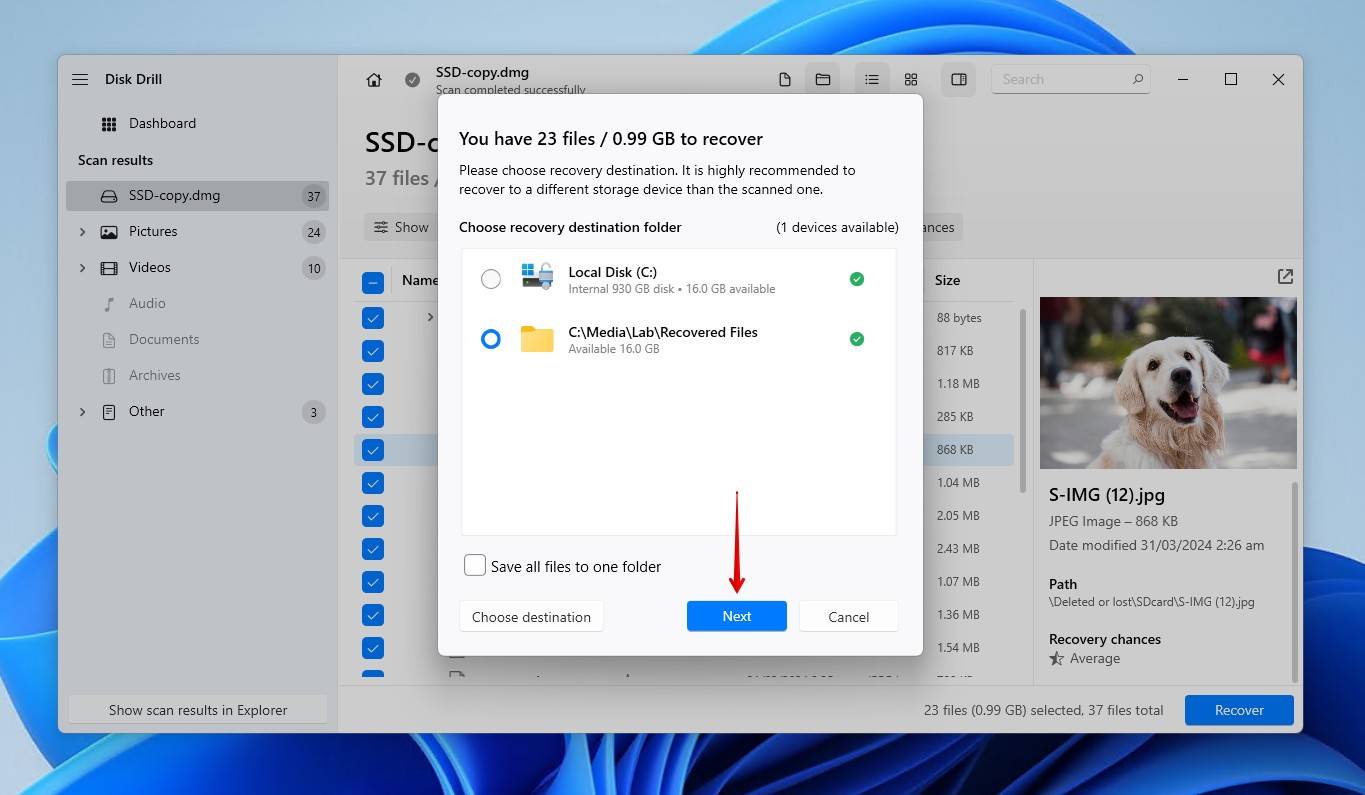This screenshot has height=795, width=1365.
Task: Open Pictures category in sidebar
Action: point(197,232)
